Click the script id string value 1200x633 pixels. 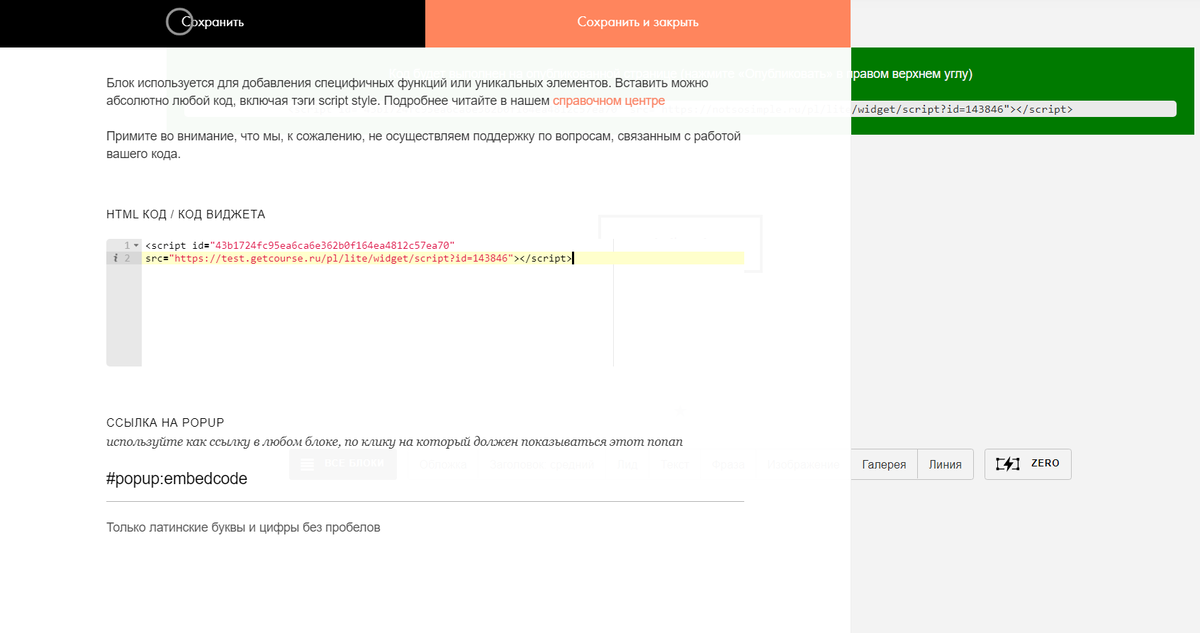[333, 245]
